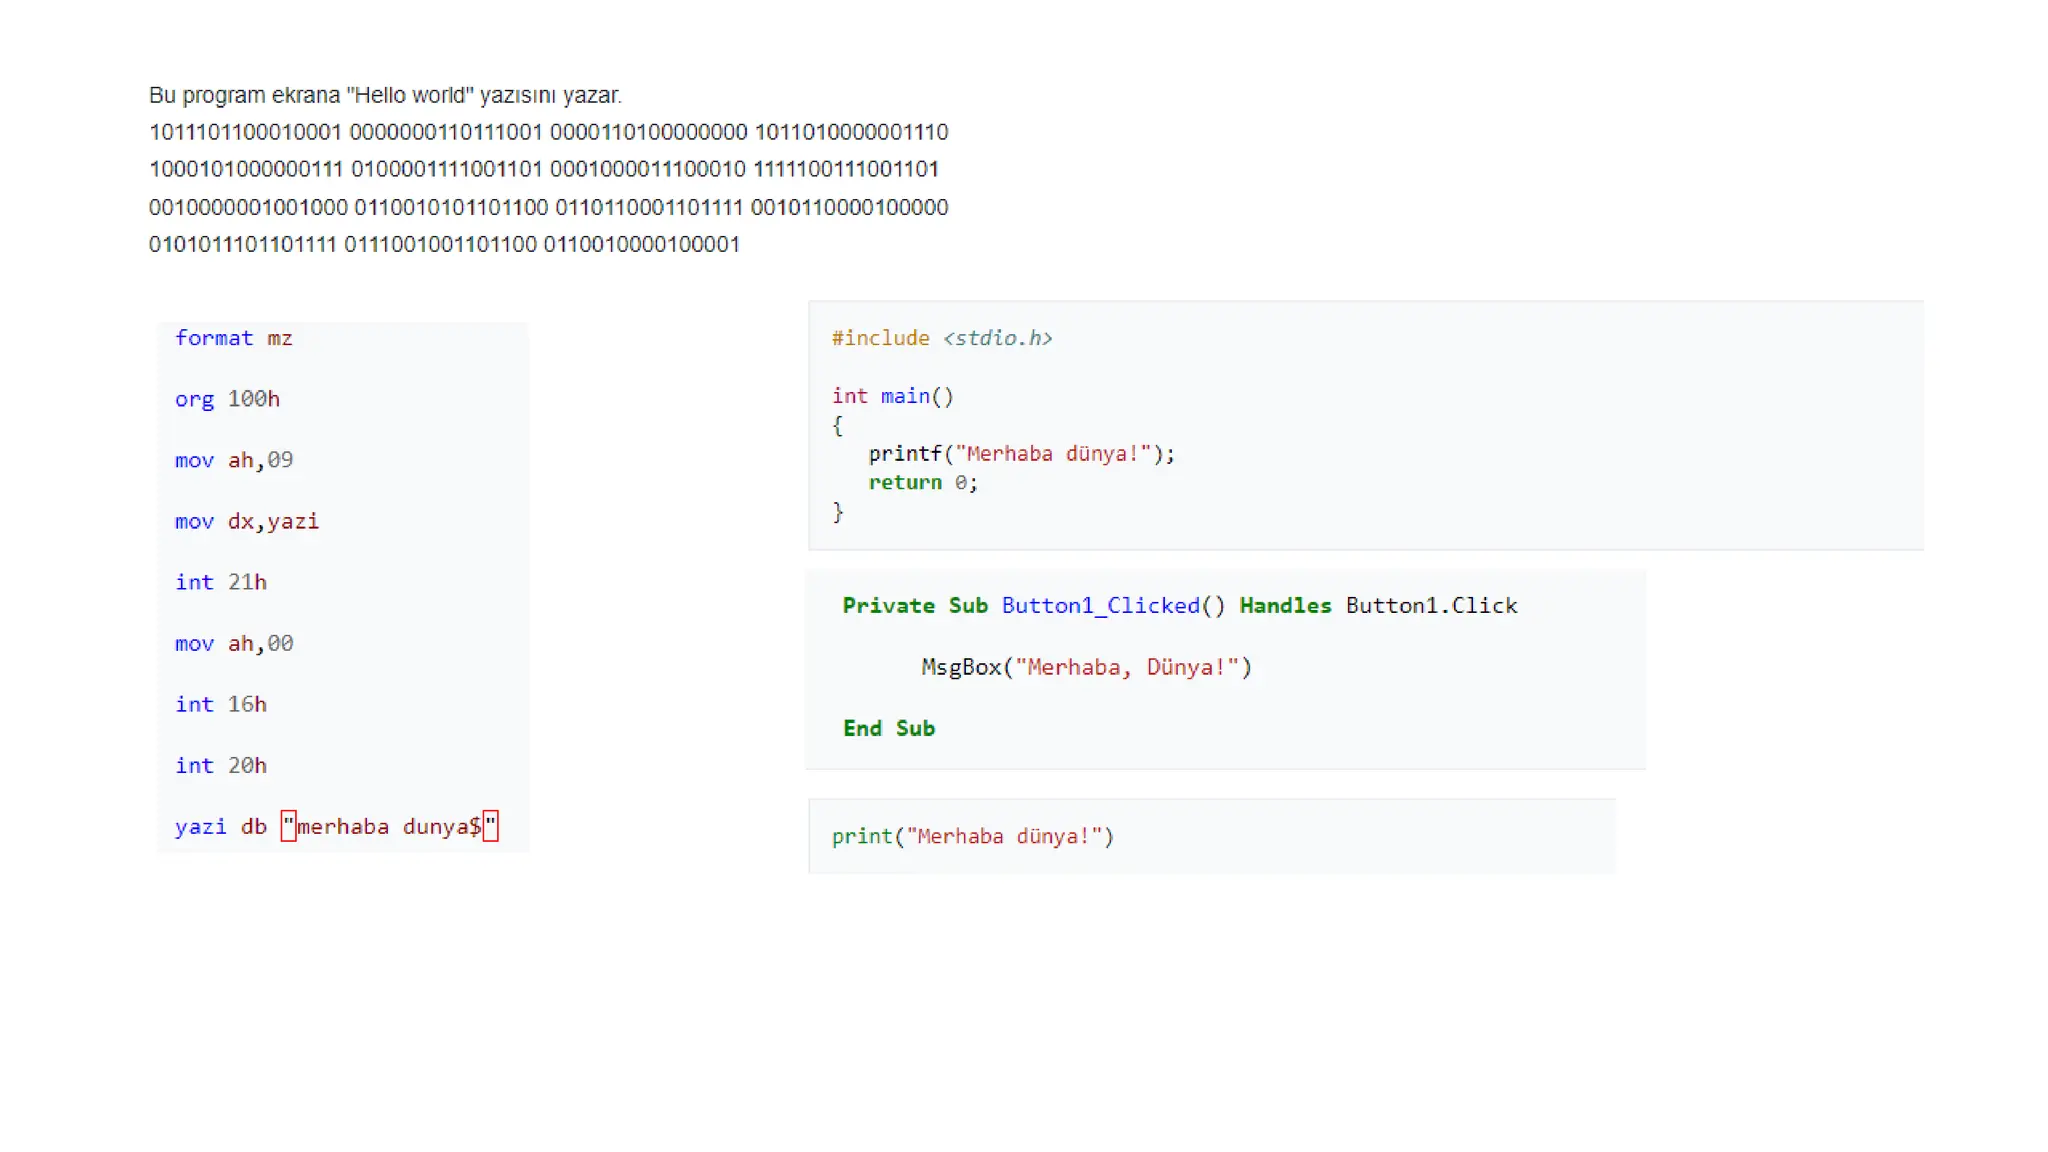Click the 'Bu program ekrana' description sentence

[385, 95]
